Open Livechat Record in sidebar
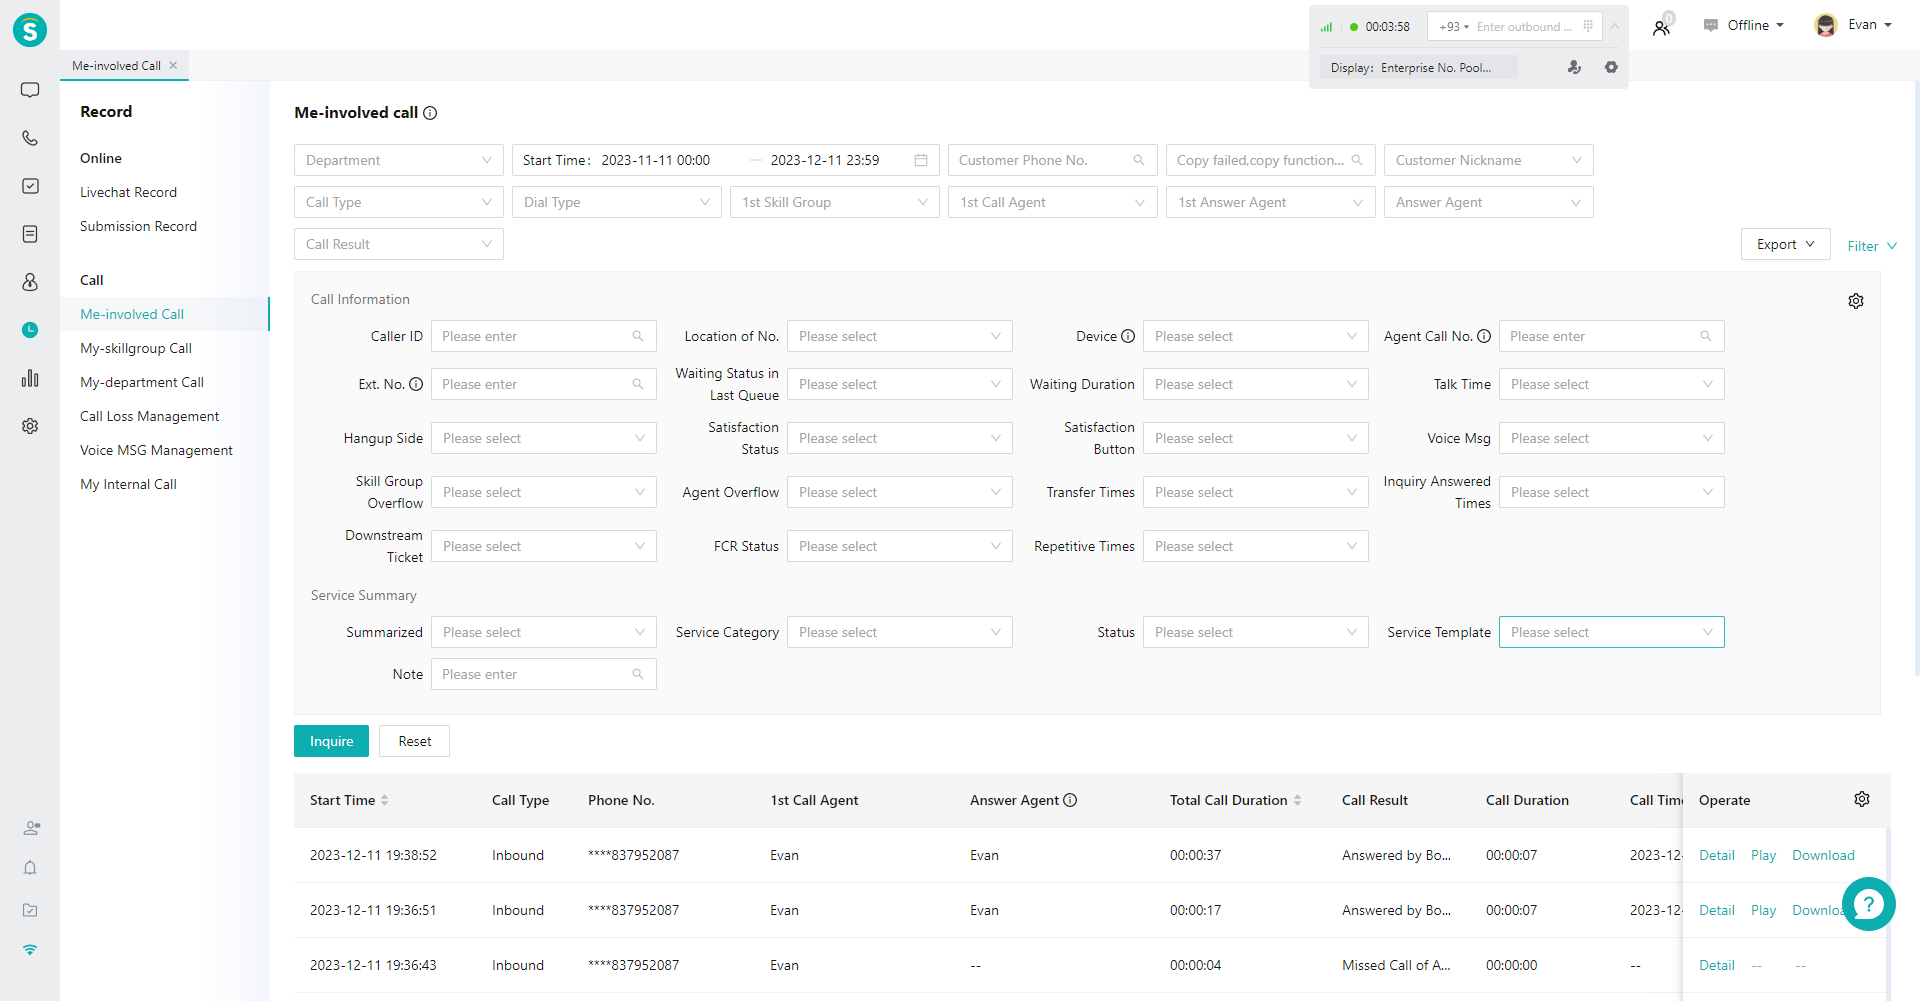 point(128,192)
